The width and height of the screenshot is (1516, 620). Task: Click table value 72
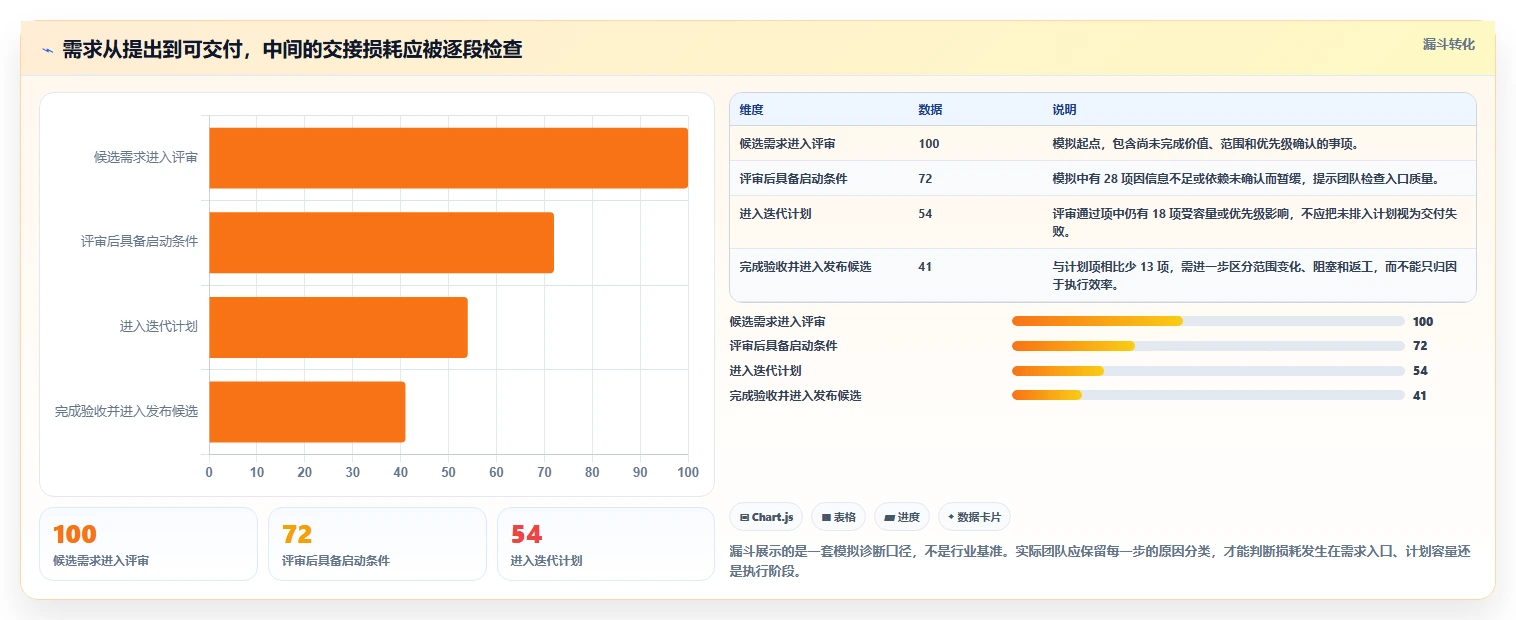[x=925, y=179]
